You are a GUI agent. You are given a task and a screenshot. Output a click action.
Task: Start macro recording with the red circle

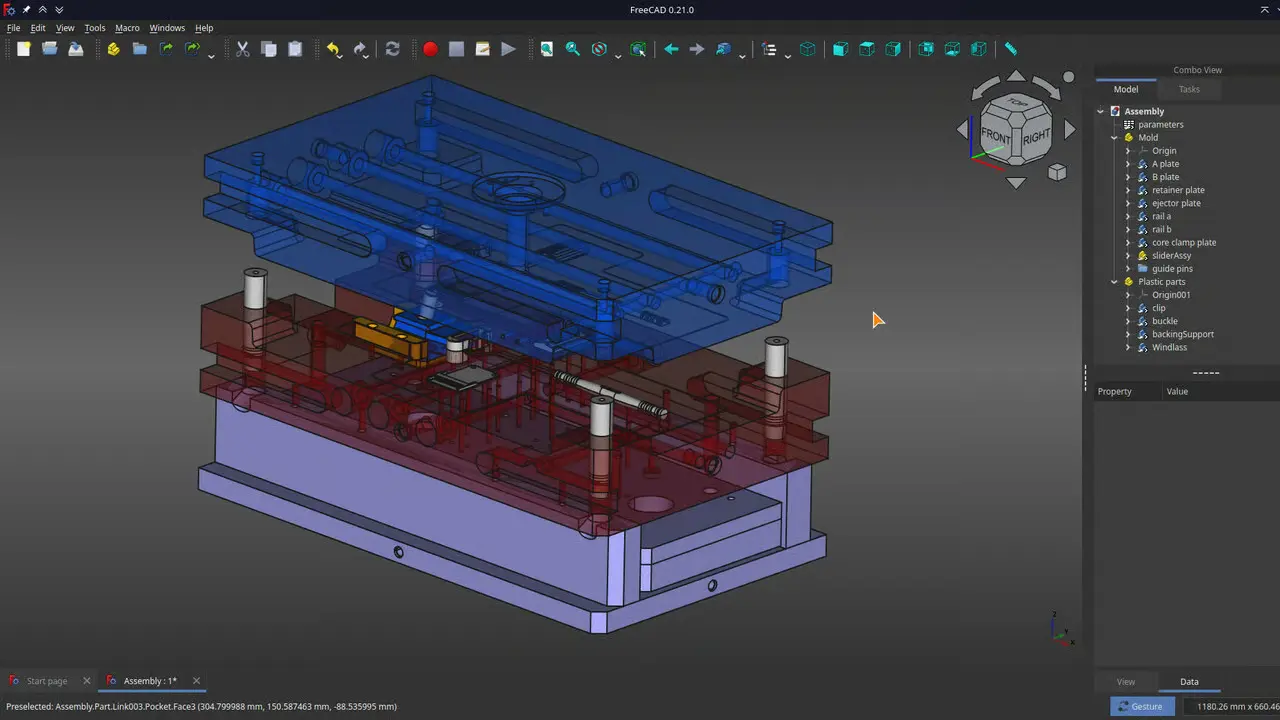[x=430, y=49]
